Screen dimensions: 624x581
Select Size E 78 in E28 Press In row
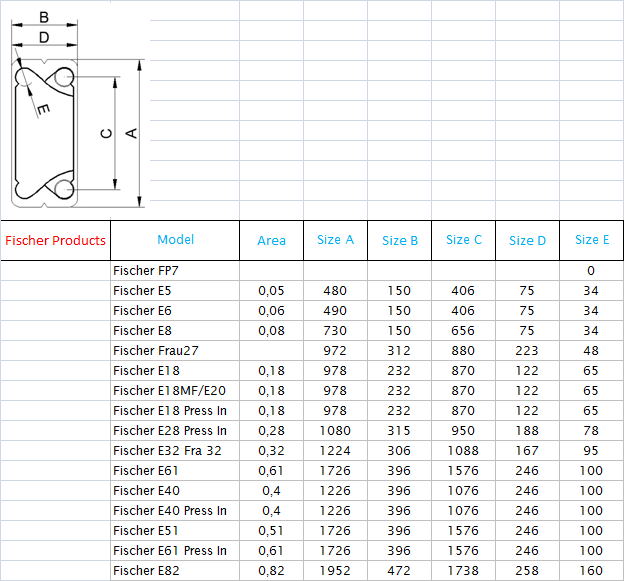point(591,431)
